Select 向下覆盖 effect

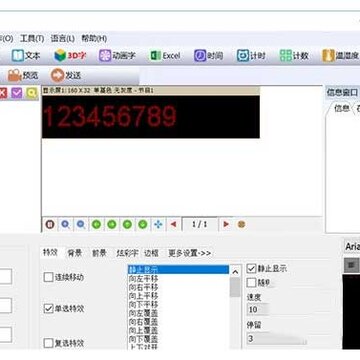click(x=179, y=339)
